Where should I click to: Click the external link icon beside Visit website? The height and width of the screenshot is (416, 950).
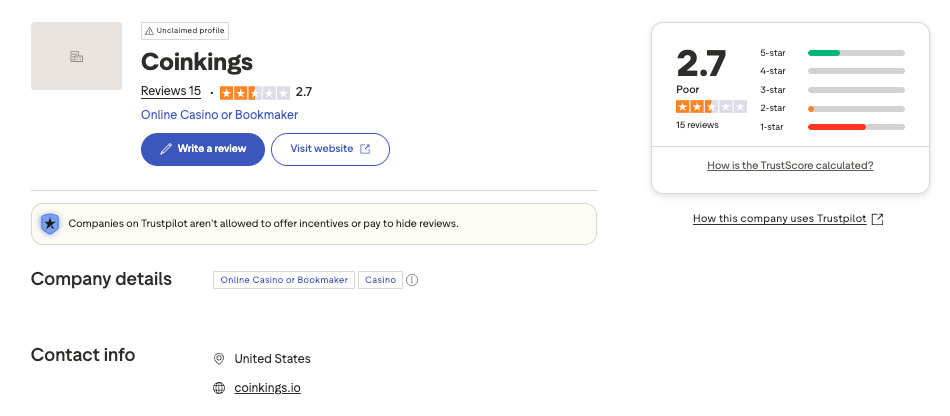(365, 149)
